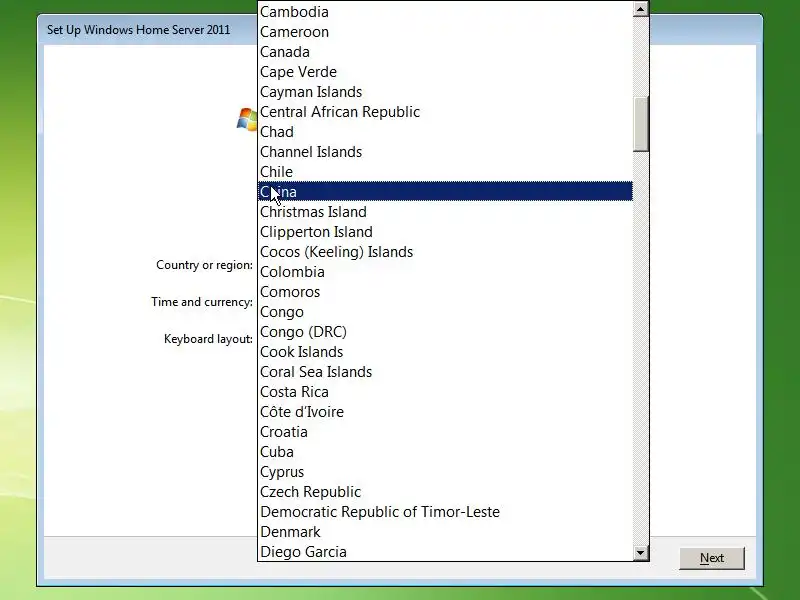Choose Central African Republic
The height and width of the screenshot is (600, 800).
point(445,112)
